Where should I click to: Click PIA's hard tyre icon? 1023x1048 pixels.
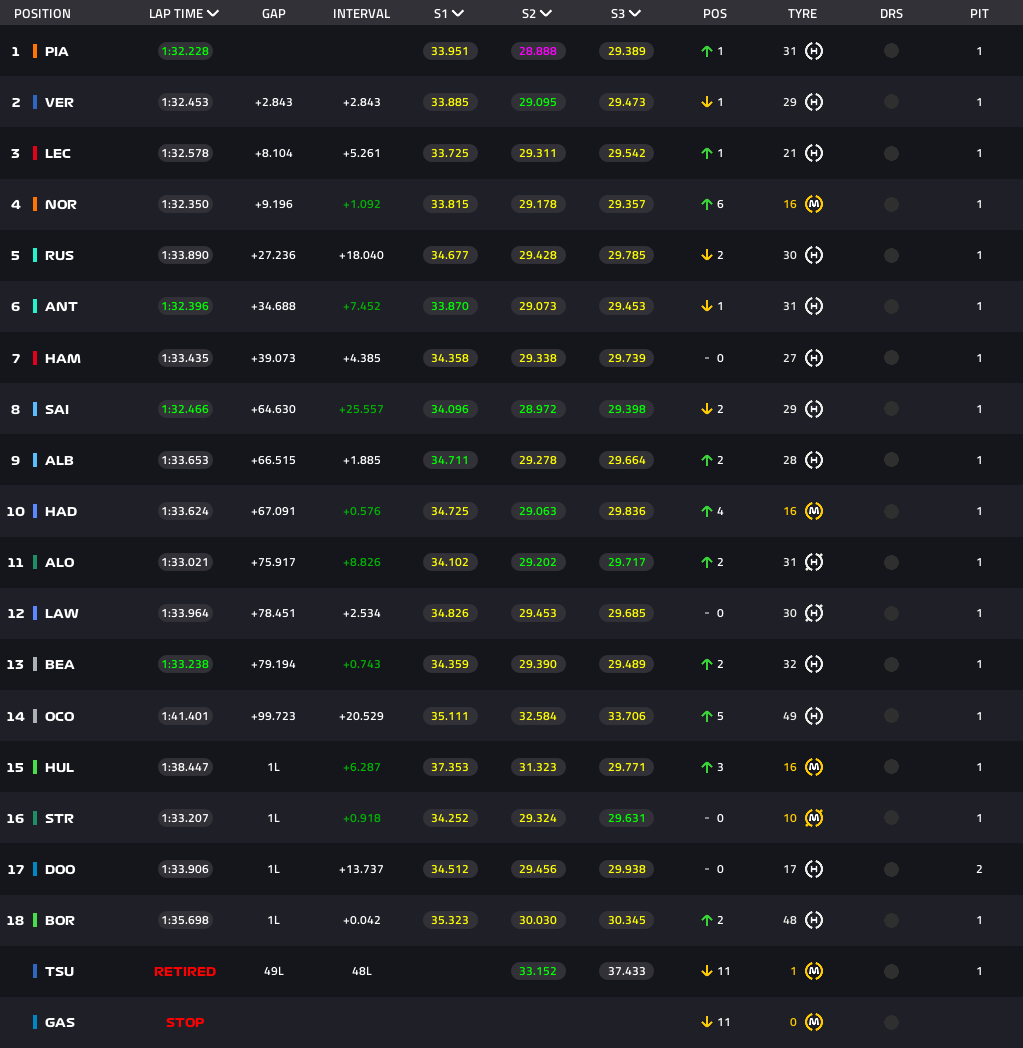pyautogui.click(x=813, y=51)
